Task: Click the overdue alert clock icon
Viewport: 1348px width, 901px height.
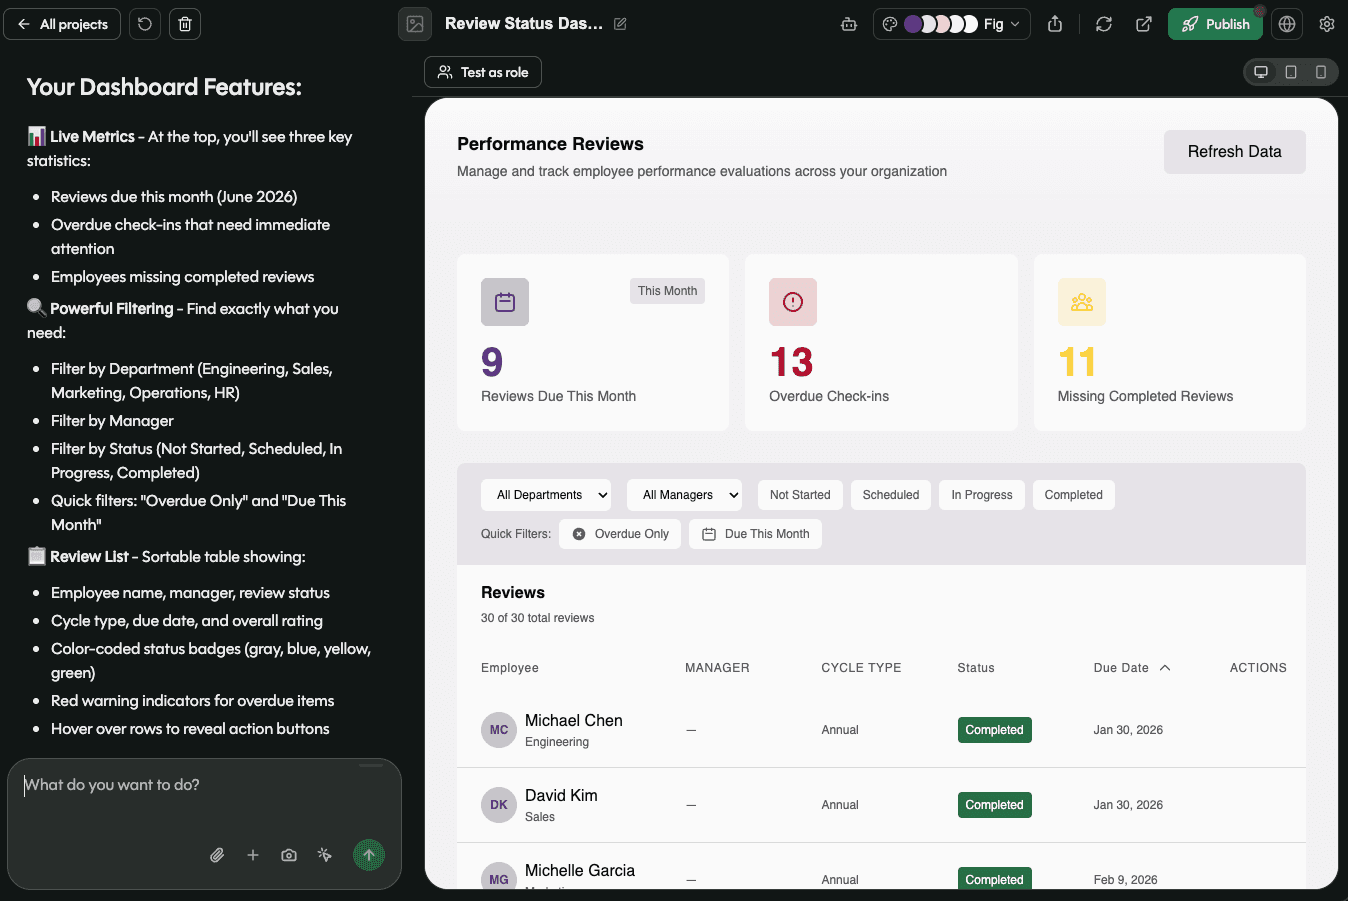Action: coord(793,302)
